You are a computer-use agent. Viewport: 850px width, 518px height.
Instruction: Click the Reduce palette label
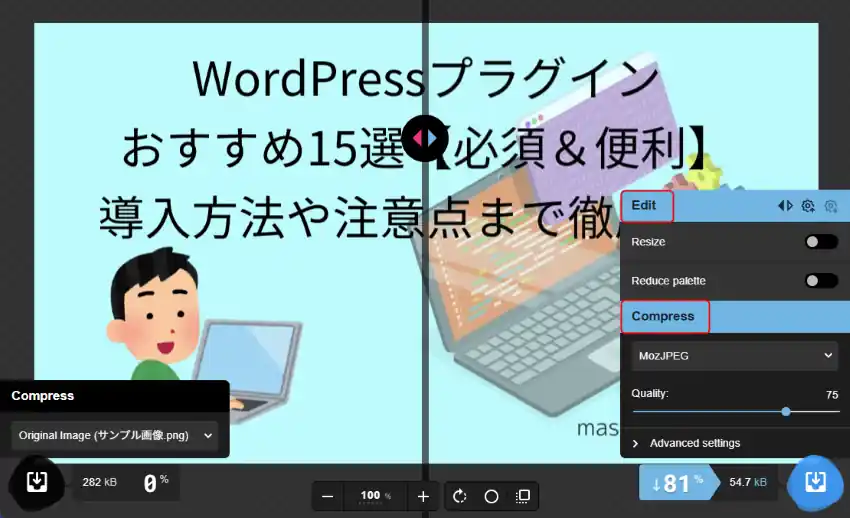(x=668, y=281)
